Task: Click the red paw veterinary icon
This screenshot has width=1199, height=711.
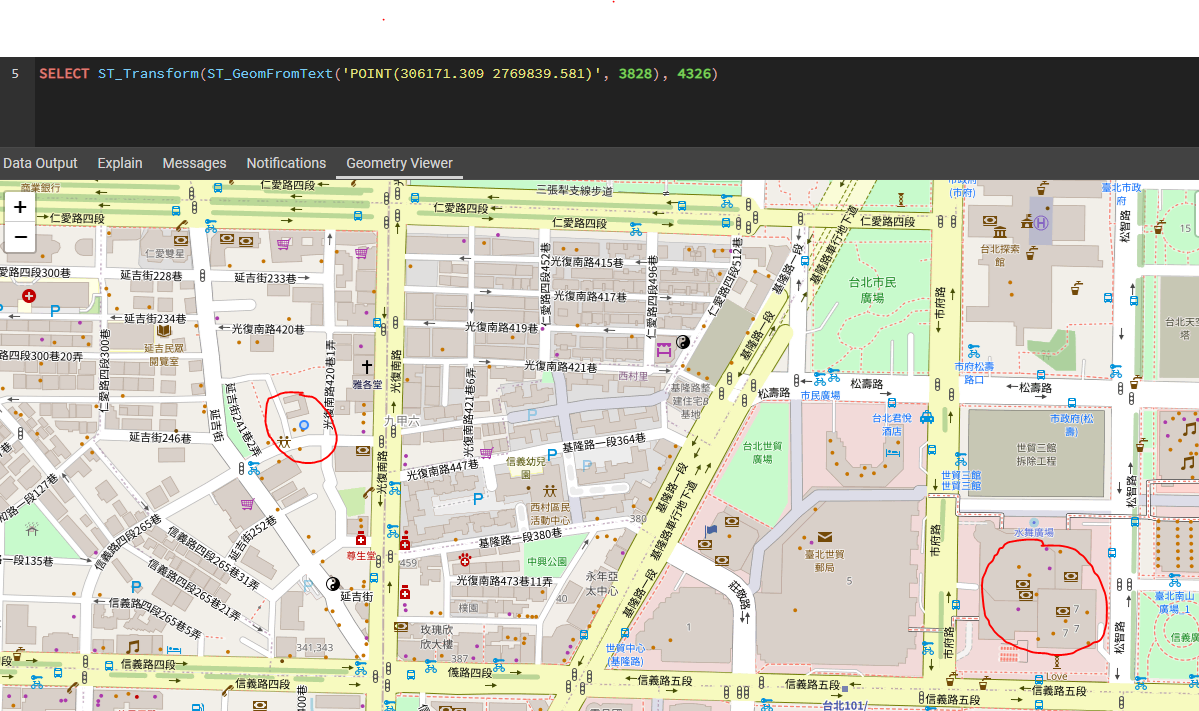Action: pos(464,558)
